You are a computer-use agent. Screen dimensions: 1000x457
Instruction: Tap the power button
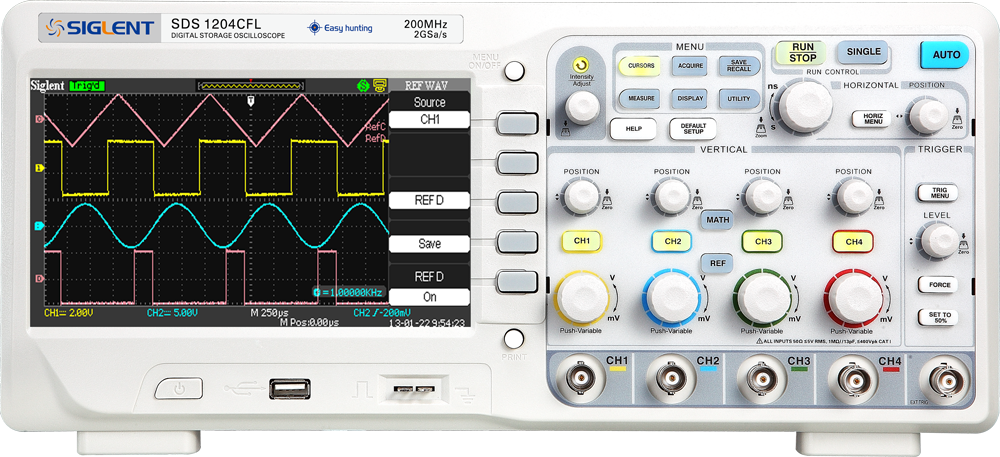click(x=179, y=388)
